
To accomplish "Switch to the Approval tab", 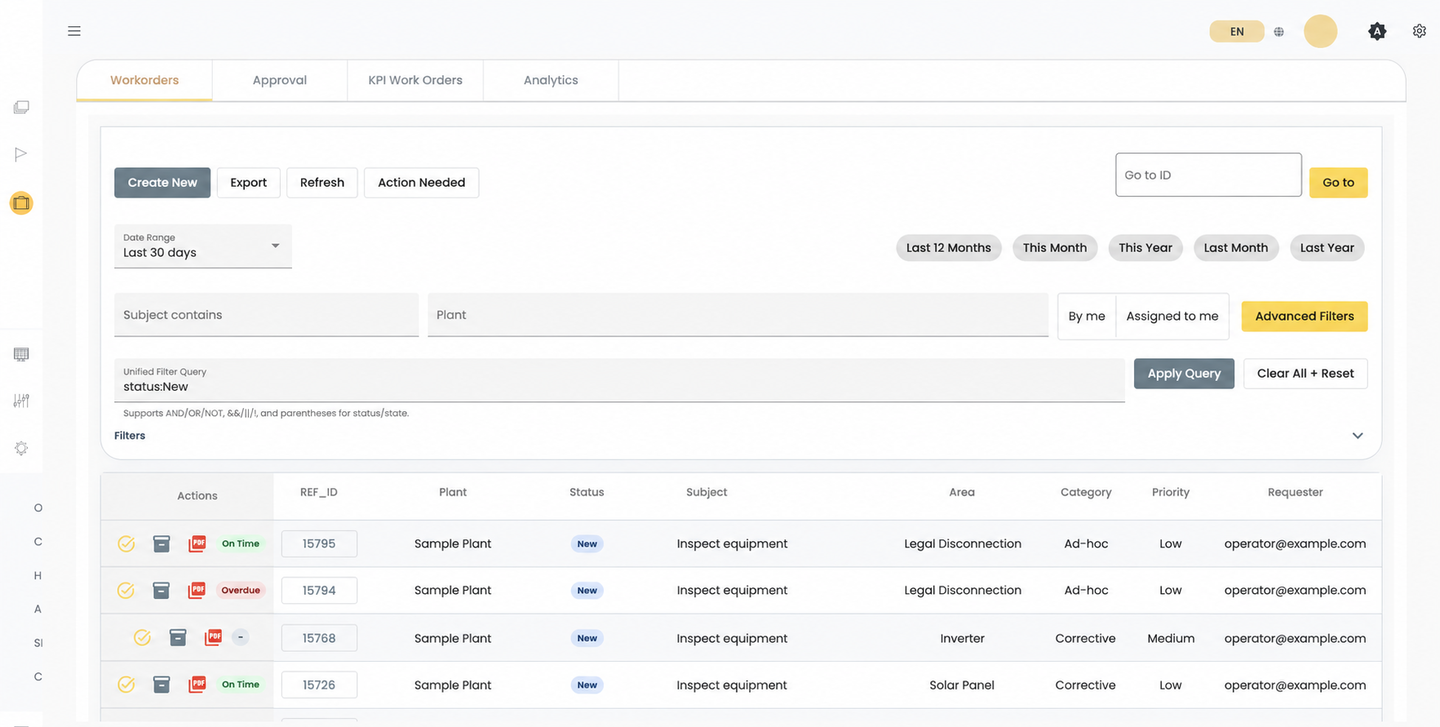I will (x=280, y=80).
